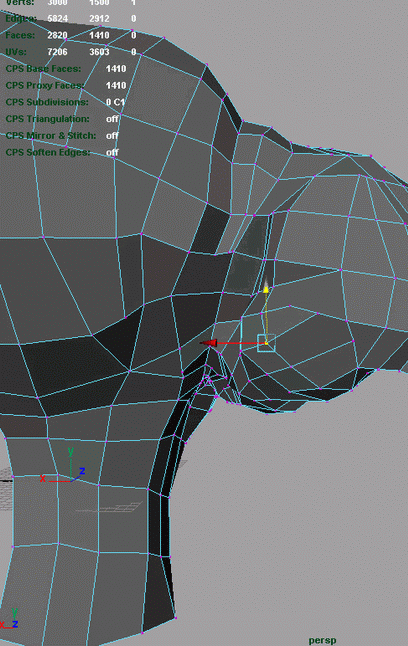Click the off value beside CPS Triangulation
Screen dimensions: 408x646
112,119
